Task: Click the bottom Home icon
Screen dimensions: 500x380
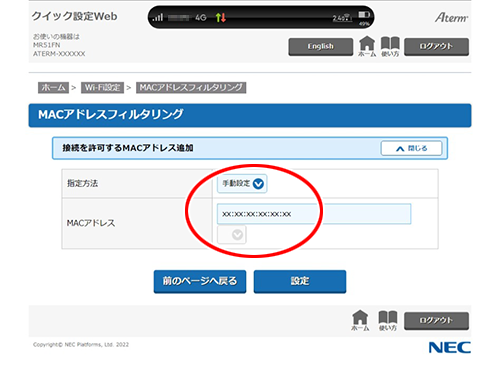Action: point(360,320)
